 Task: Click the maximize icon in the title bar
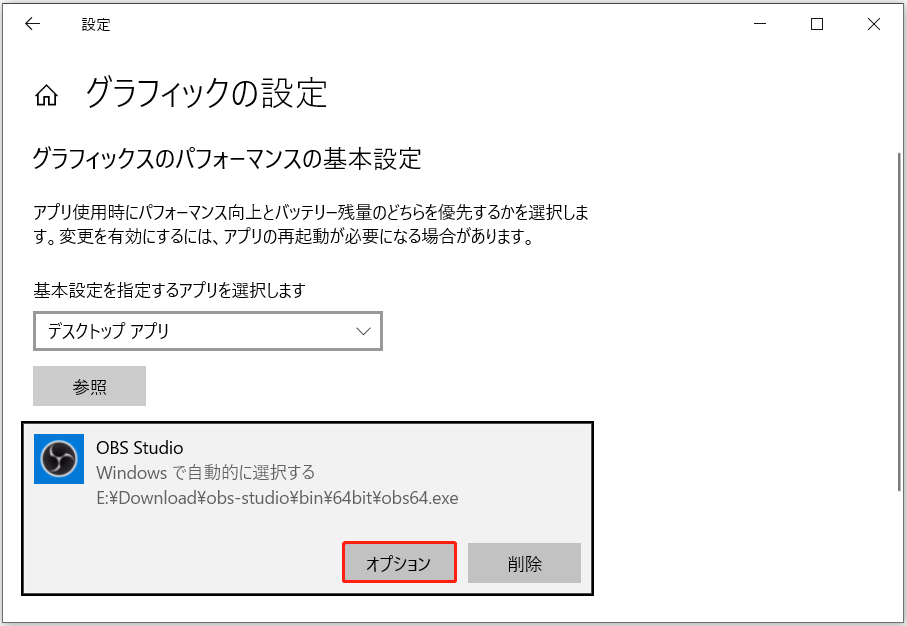816,23
